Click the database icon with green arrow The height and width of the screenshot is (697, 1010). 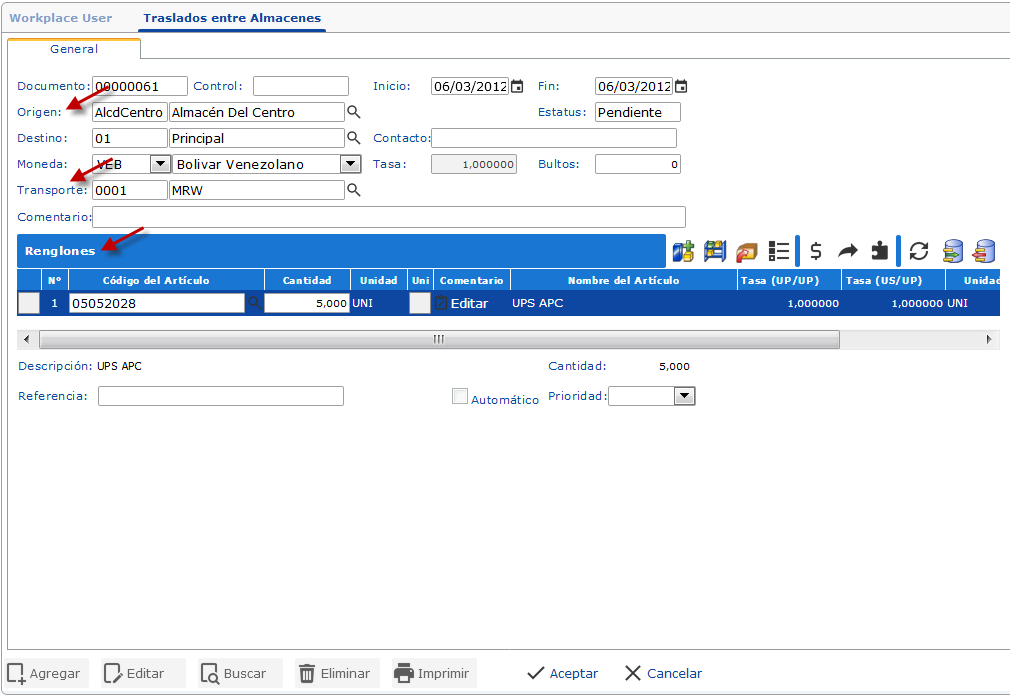click(953, 251)
